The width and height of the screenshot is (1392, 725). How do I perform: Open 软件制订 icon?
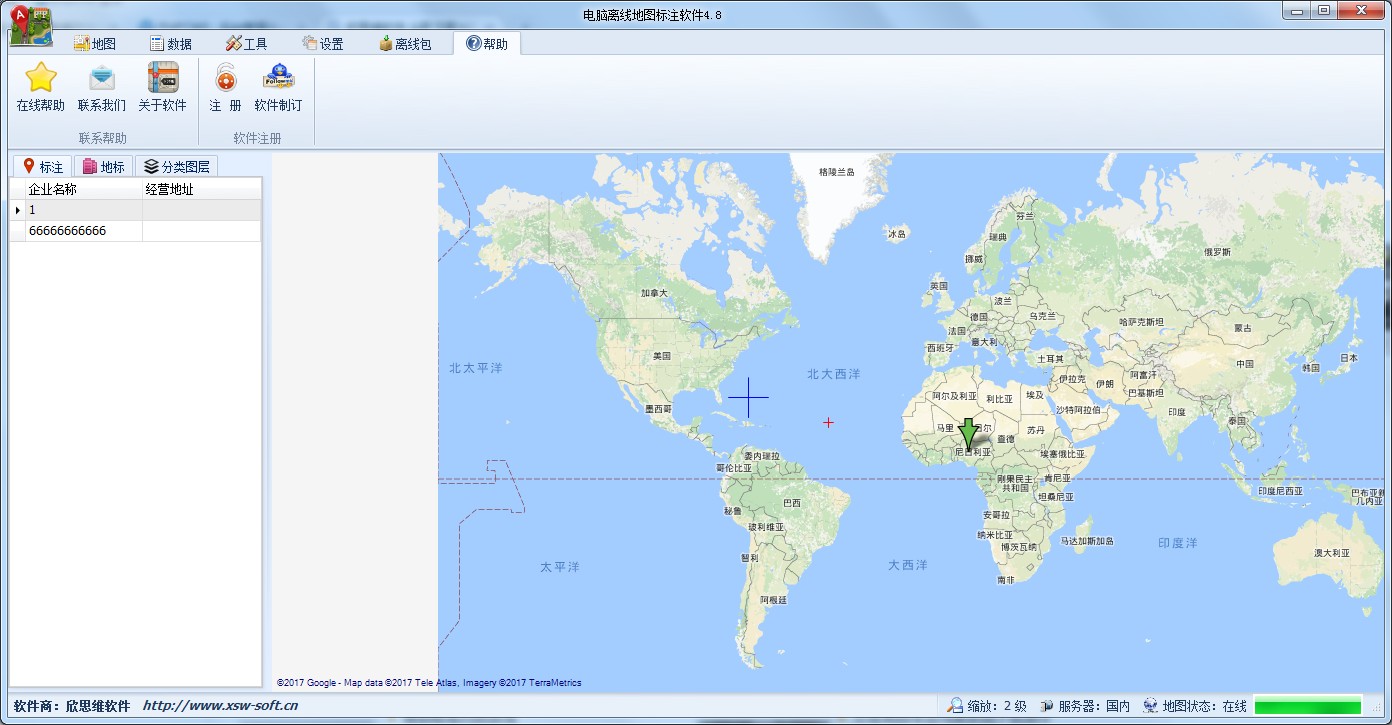pos(278,77)
